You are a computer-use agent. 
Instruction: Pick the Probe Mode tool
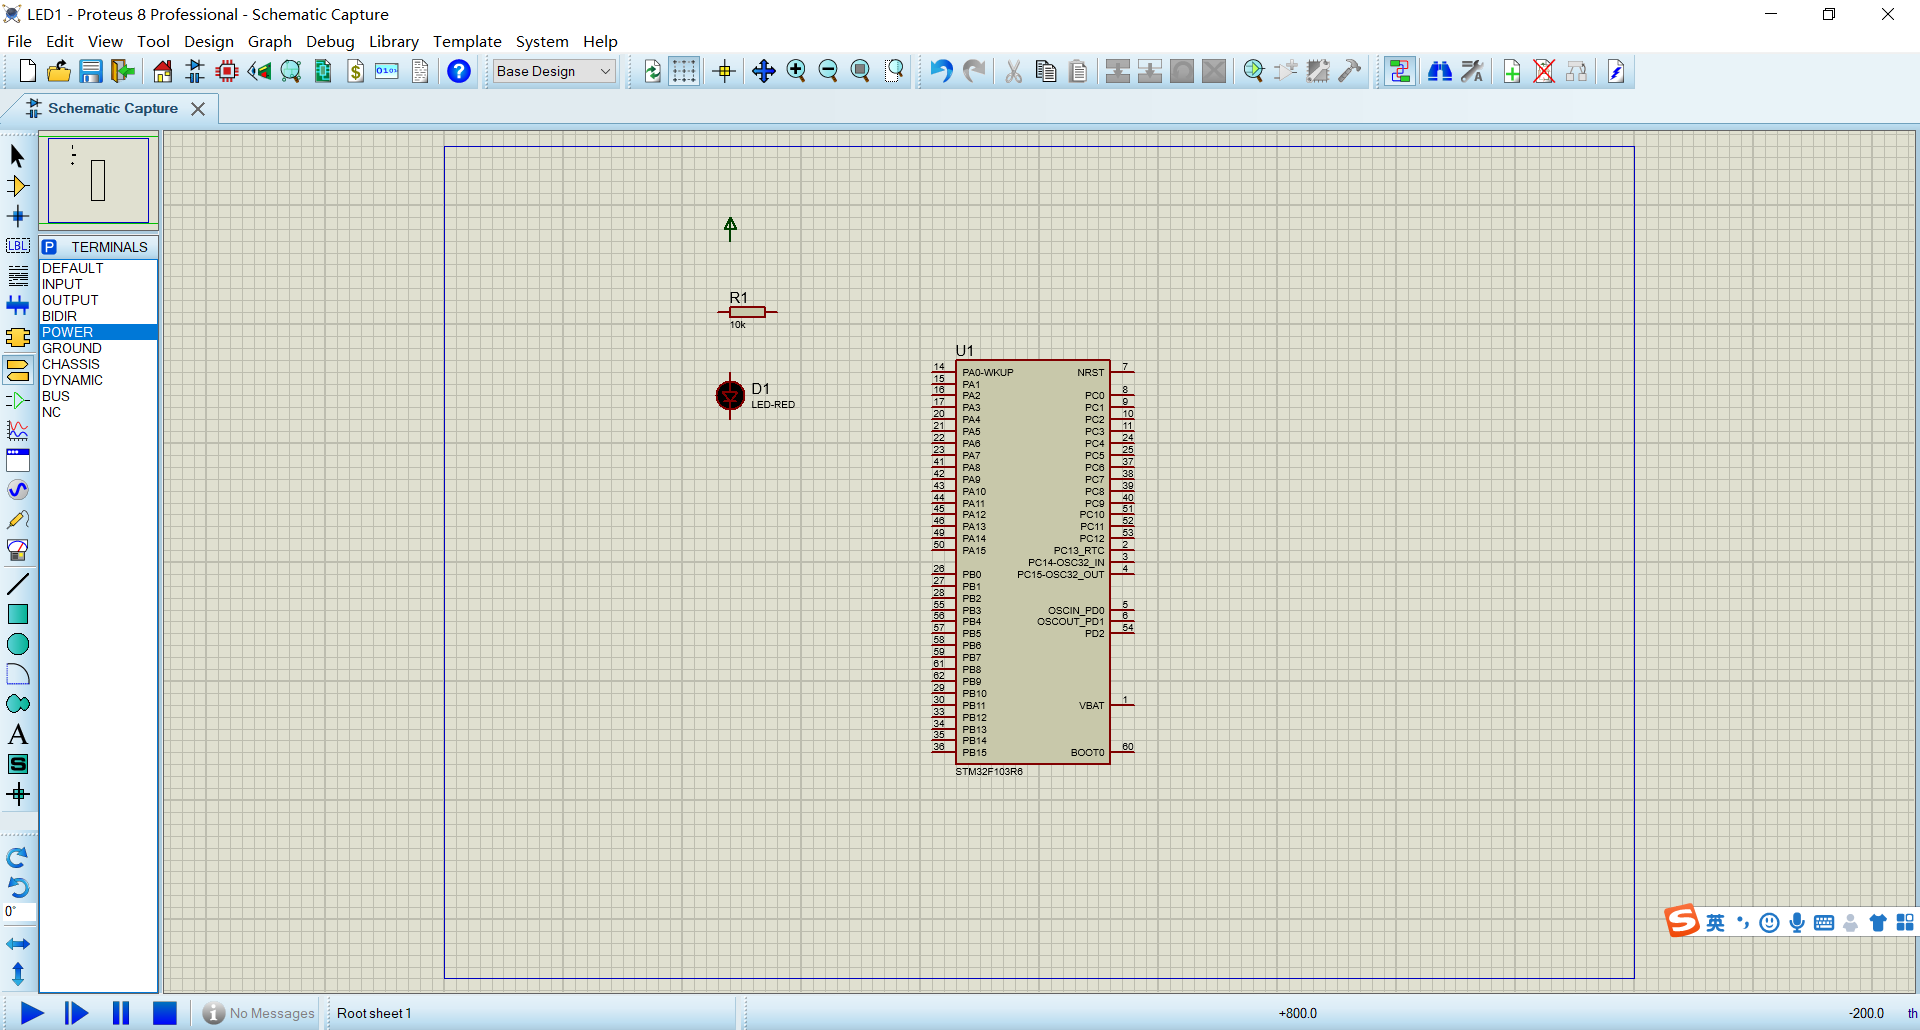click(17, 520)
